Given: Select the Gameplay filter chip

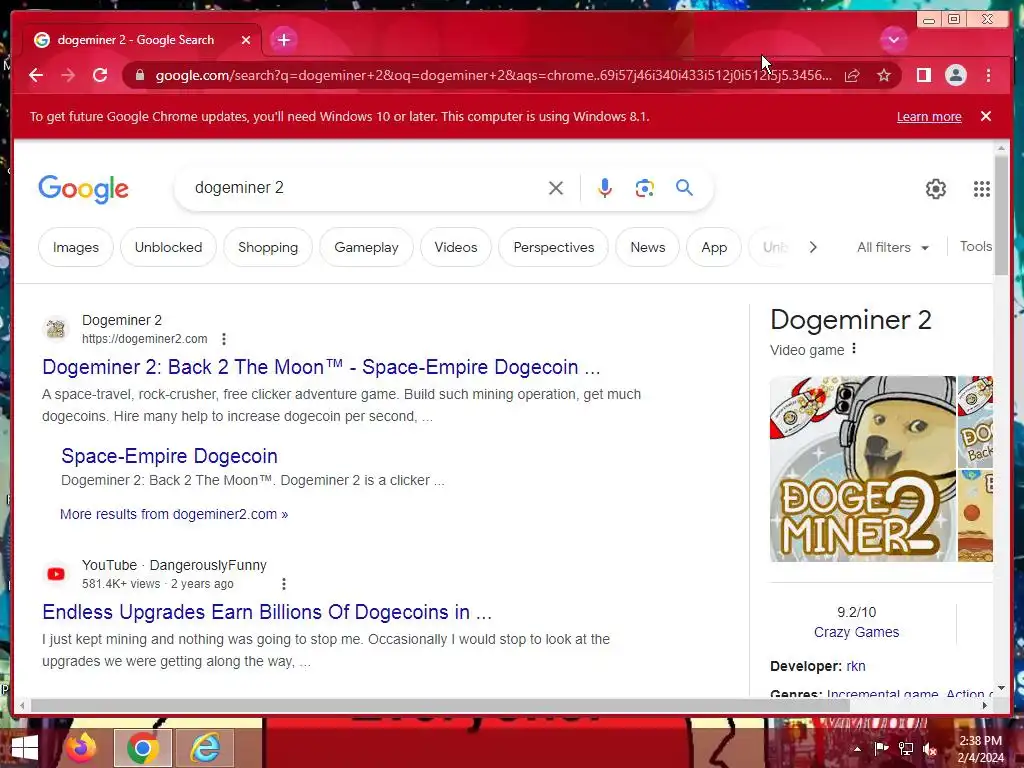Looking at the screenshot, I should tap(366, 248).
